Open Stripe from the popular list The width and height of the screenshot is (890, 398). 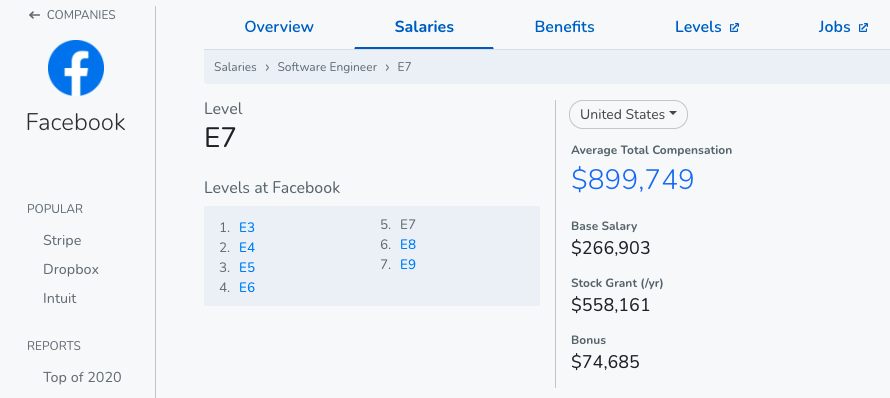pyautogui.click(x=62, y=240)
